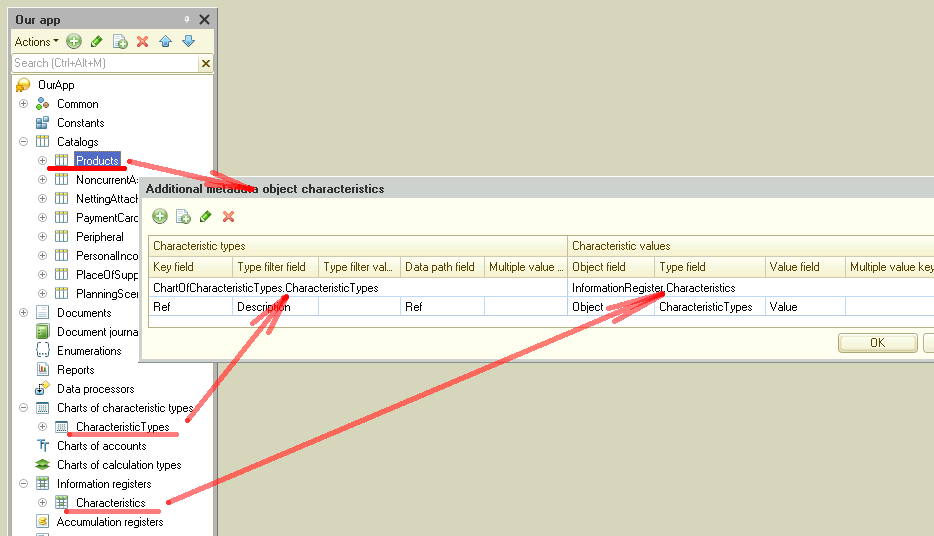Add a new characteristic in the dialog toolbar
Viewport: 934px width, 536px height.
pos(160,216)
